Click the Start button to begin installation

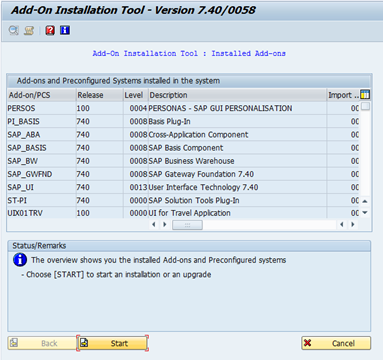pos(112,343)
